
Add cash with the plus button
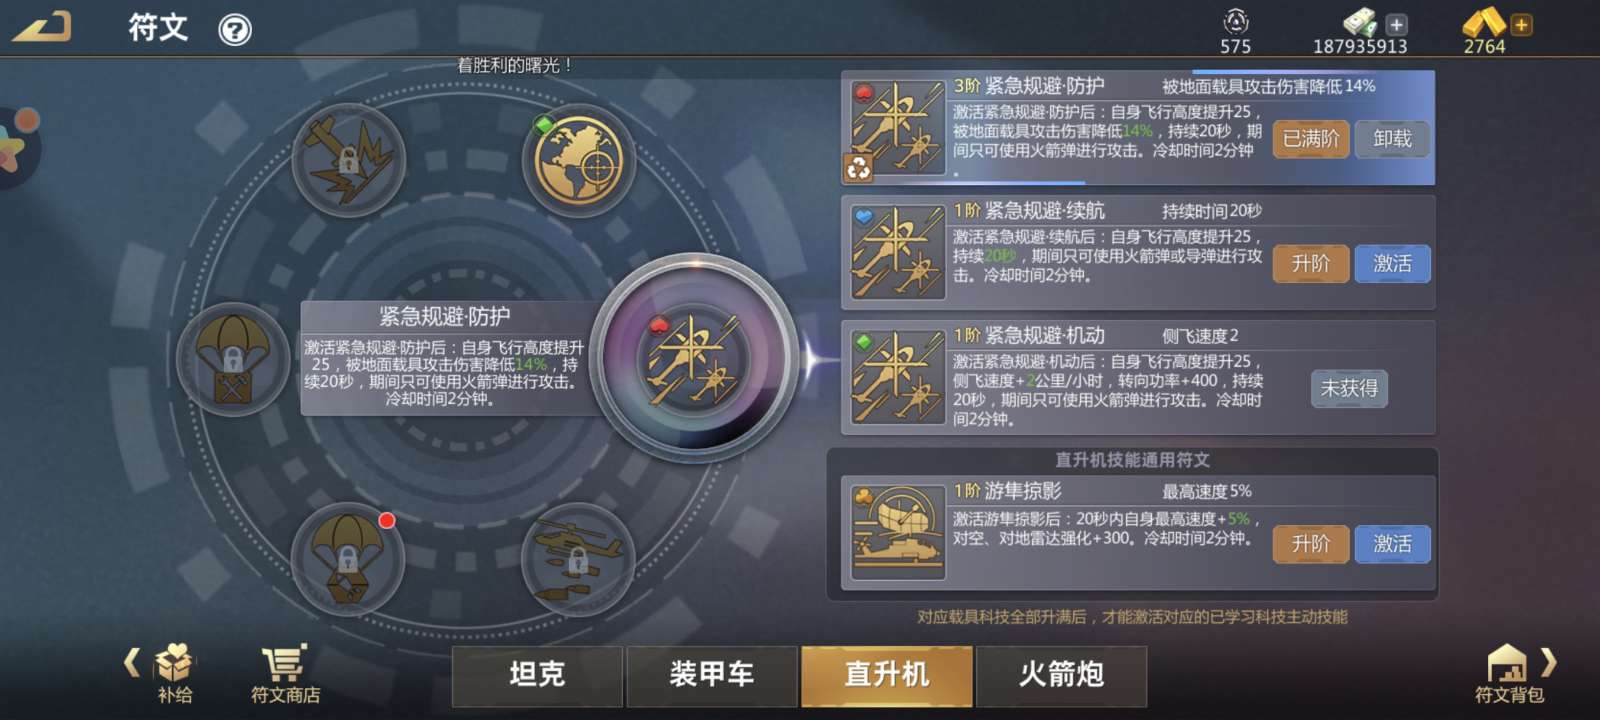tap(1397, 25)
